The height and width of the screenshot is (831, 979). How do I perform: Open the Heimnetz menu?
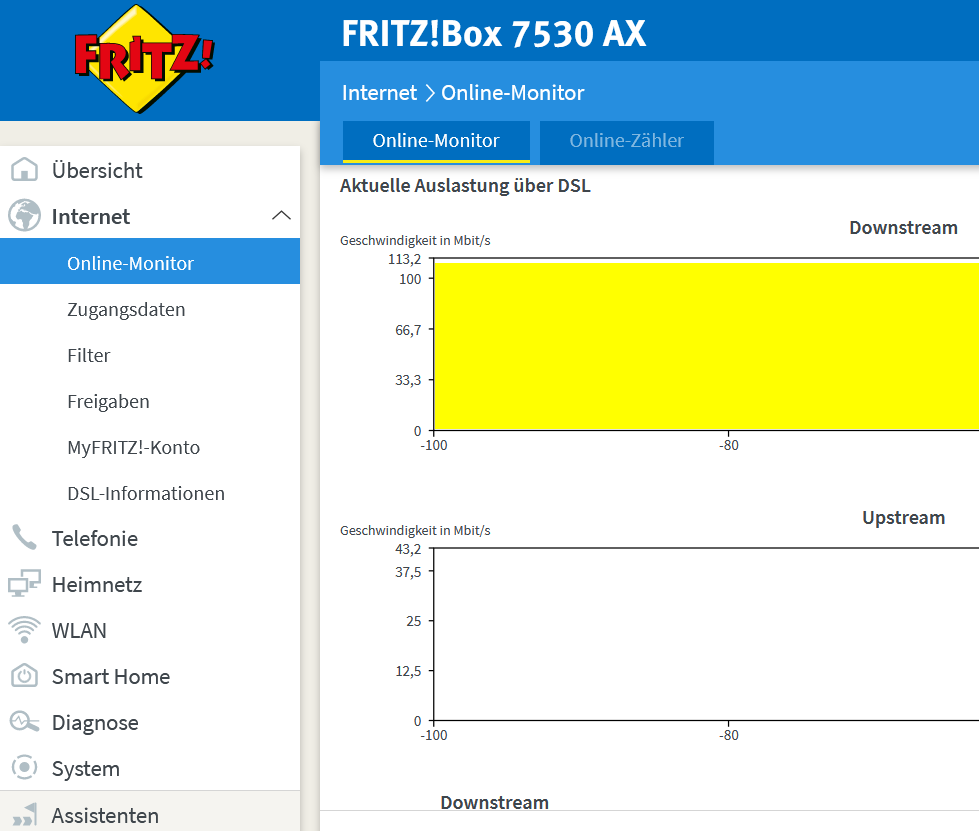click(150, 584)
